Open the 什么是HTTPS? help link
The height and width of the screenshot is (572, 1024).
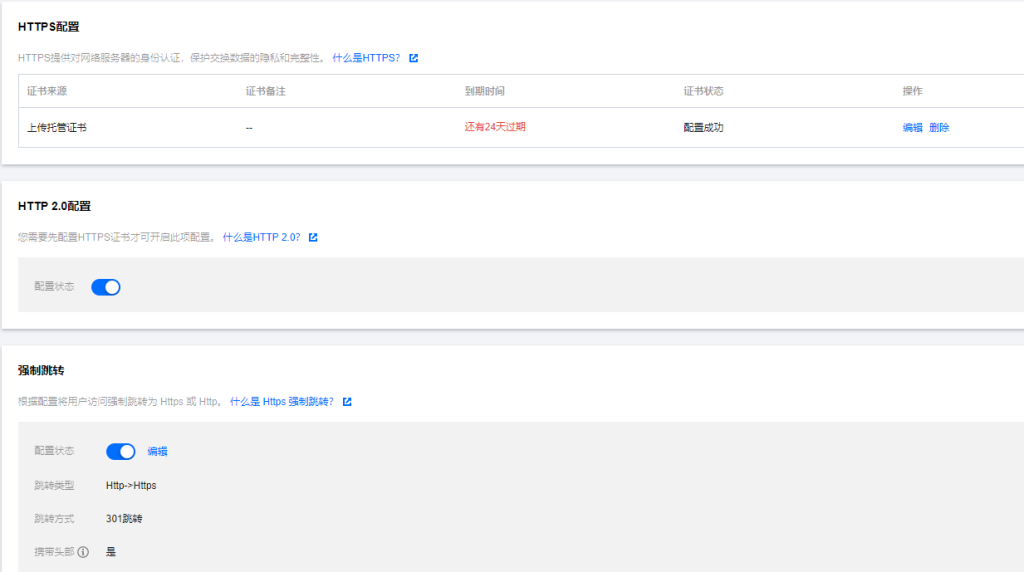(x=366, y=58)
